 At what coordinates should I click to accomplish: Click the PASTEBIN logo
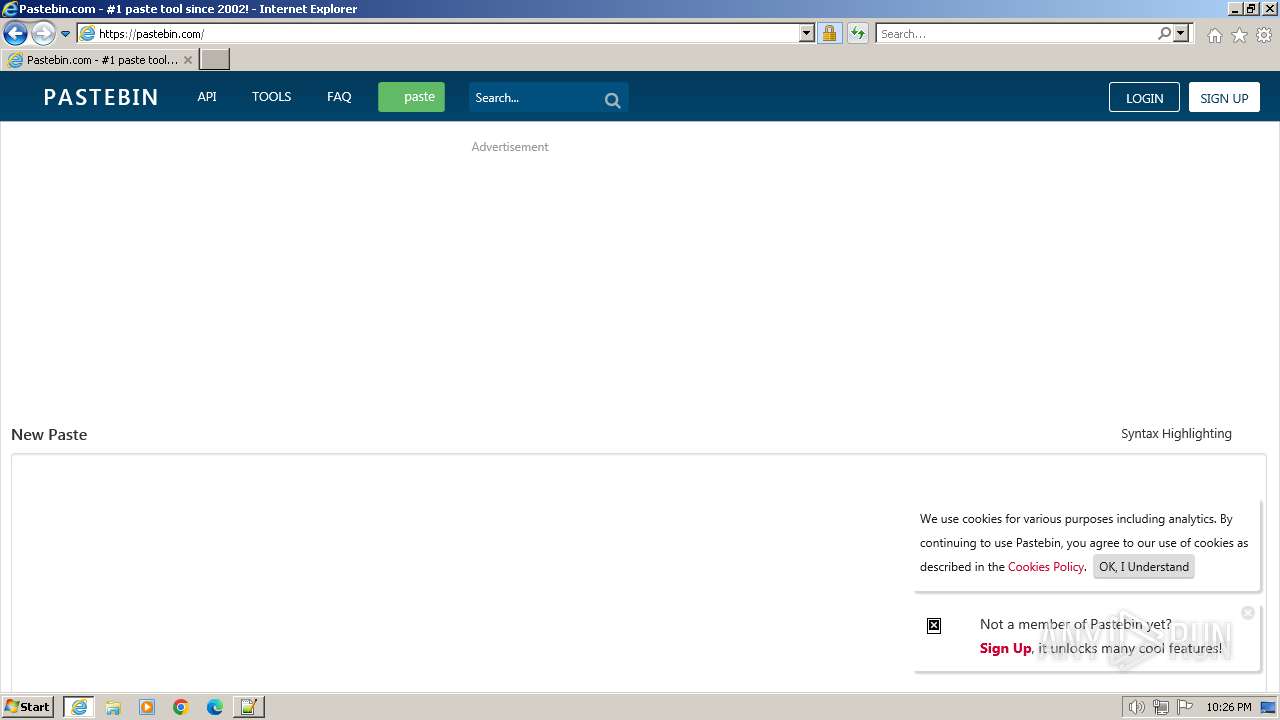click(x=101, y=97)
